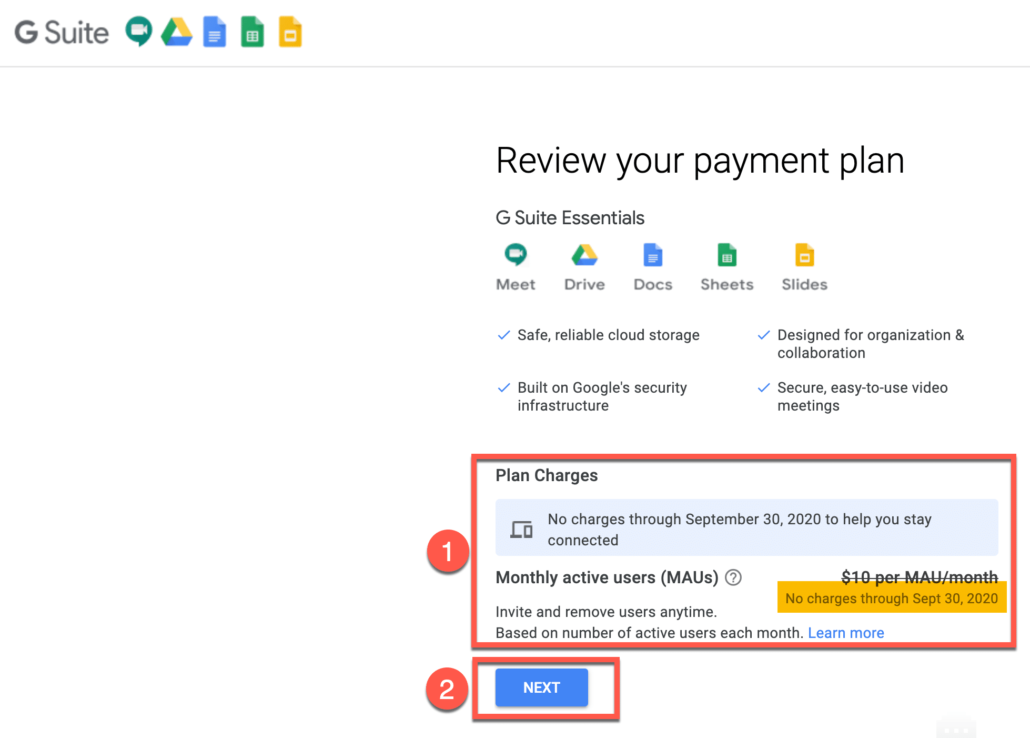
Task: Click the Sheets label under its icon
Action: [x=727, y=285]
